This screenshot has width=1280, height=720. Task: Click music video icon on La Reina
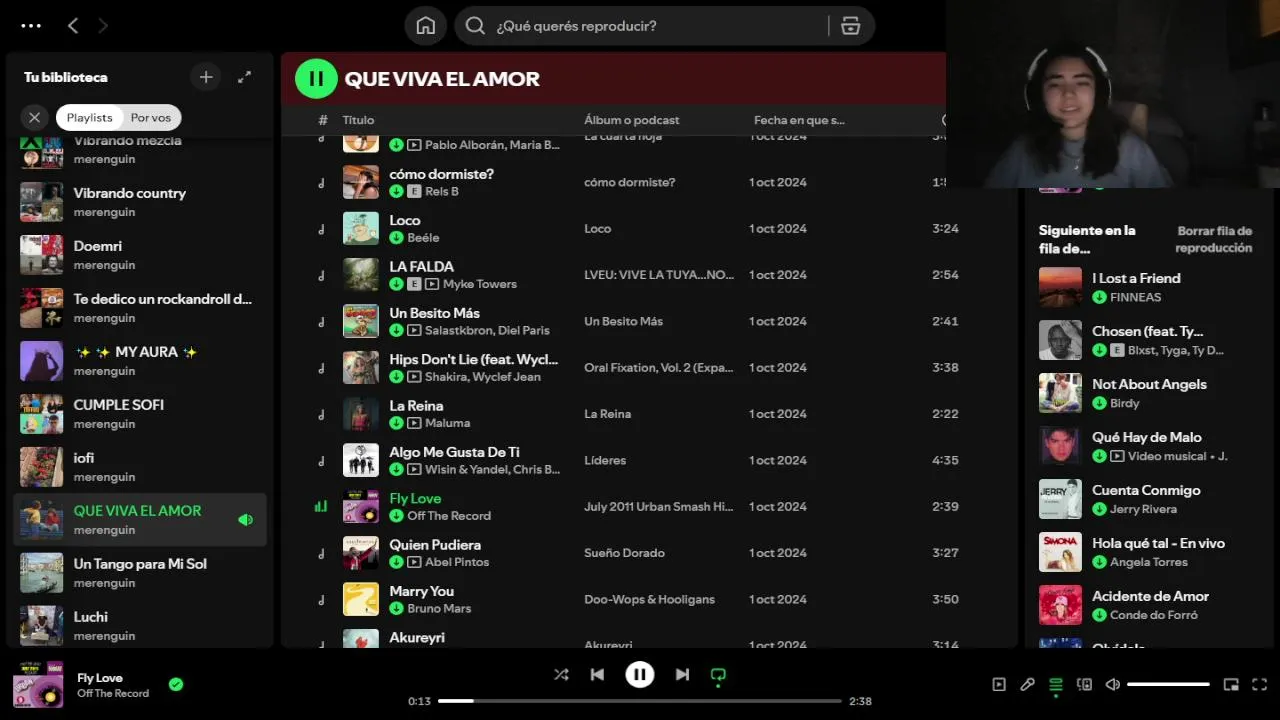(x=414, y=423)
